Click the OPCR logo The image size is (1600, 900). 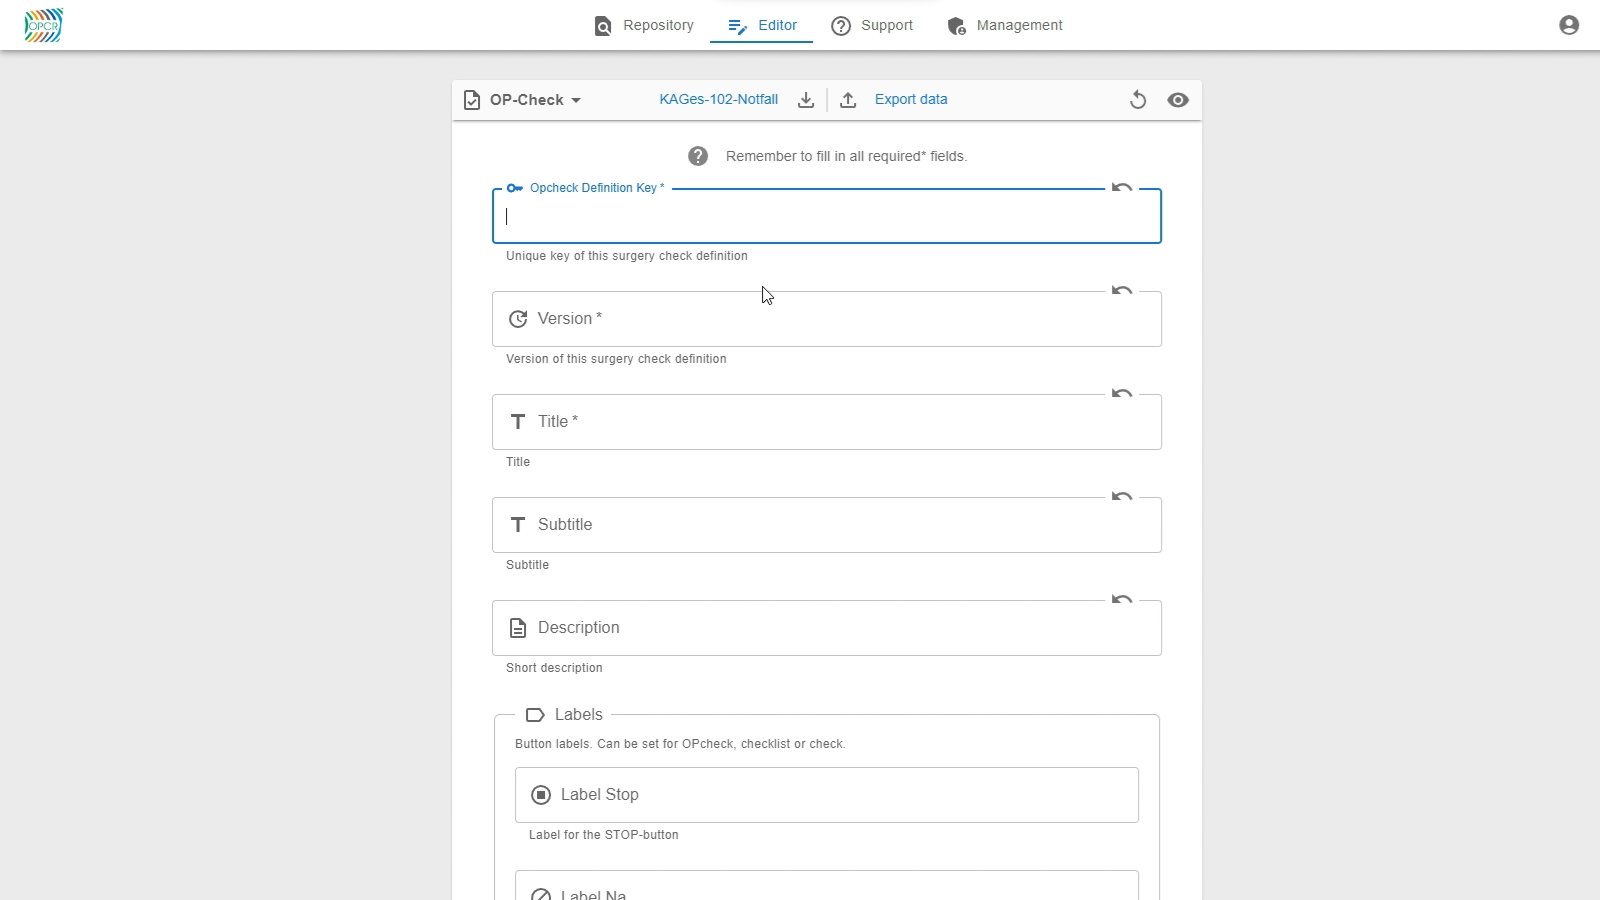coord(43,25)
